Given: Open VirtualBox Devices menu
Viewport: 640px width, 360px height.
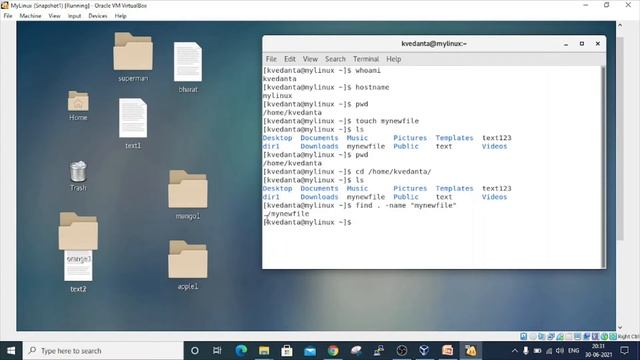Looking at the screenshot, I should (x=98, y=16).
